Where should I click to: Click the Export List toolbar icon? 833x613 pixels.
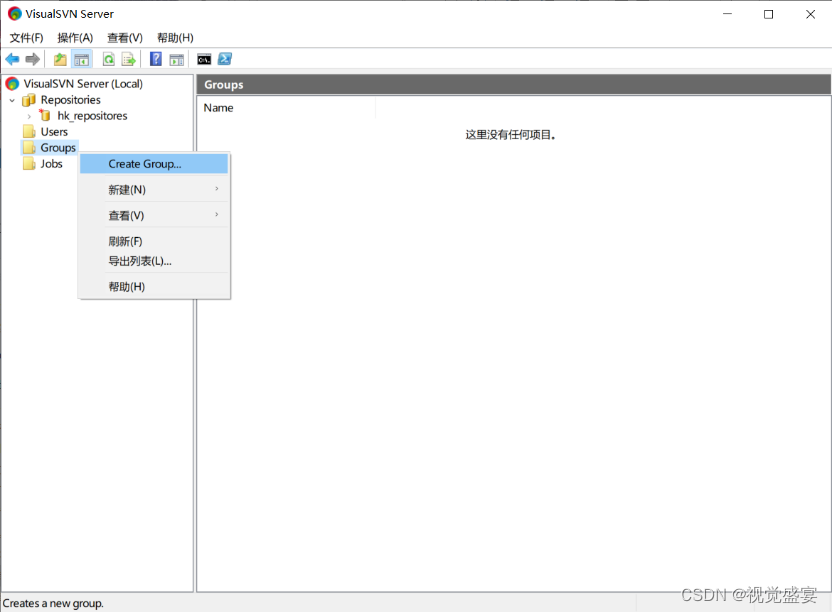129,59
